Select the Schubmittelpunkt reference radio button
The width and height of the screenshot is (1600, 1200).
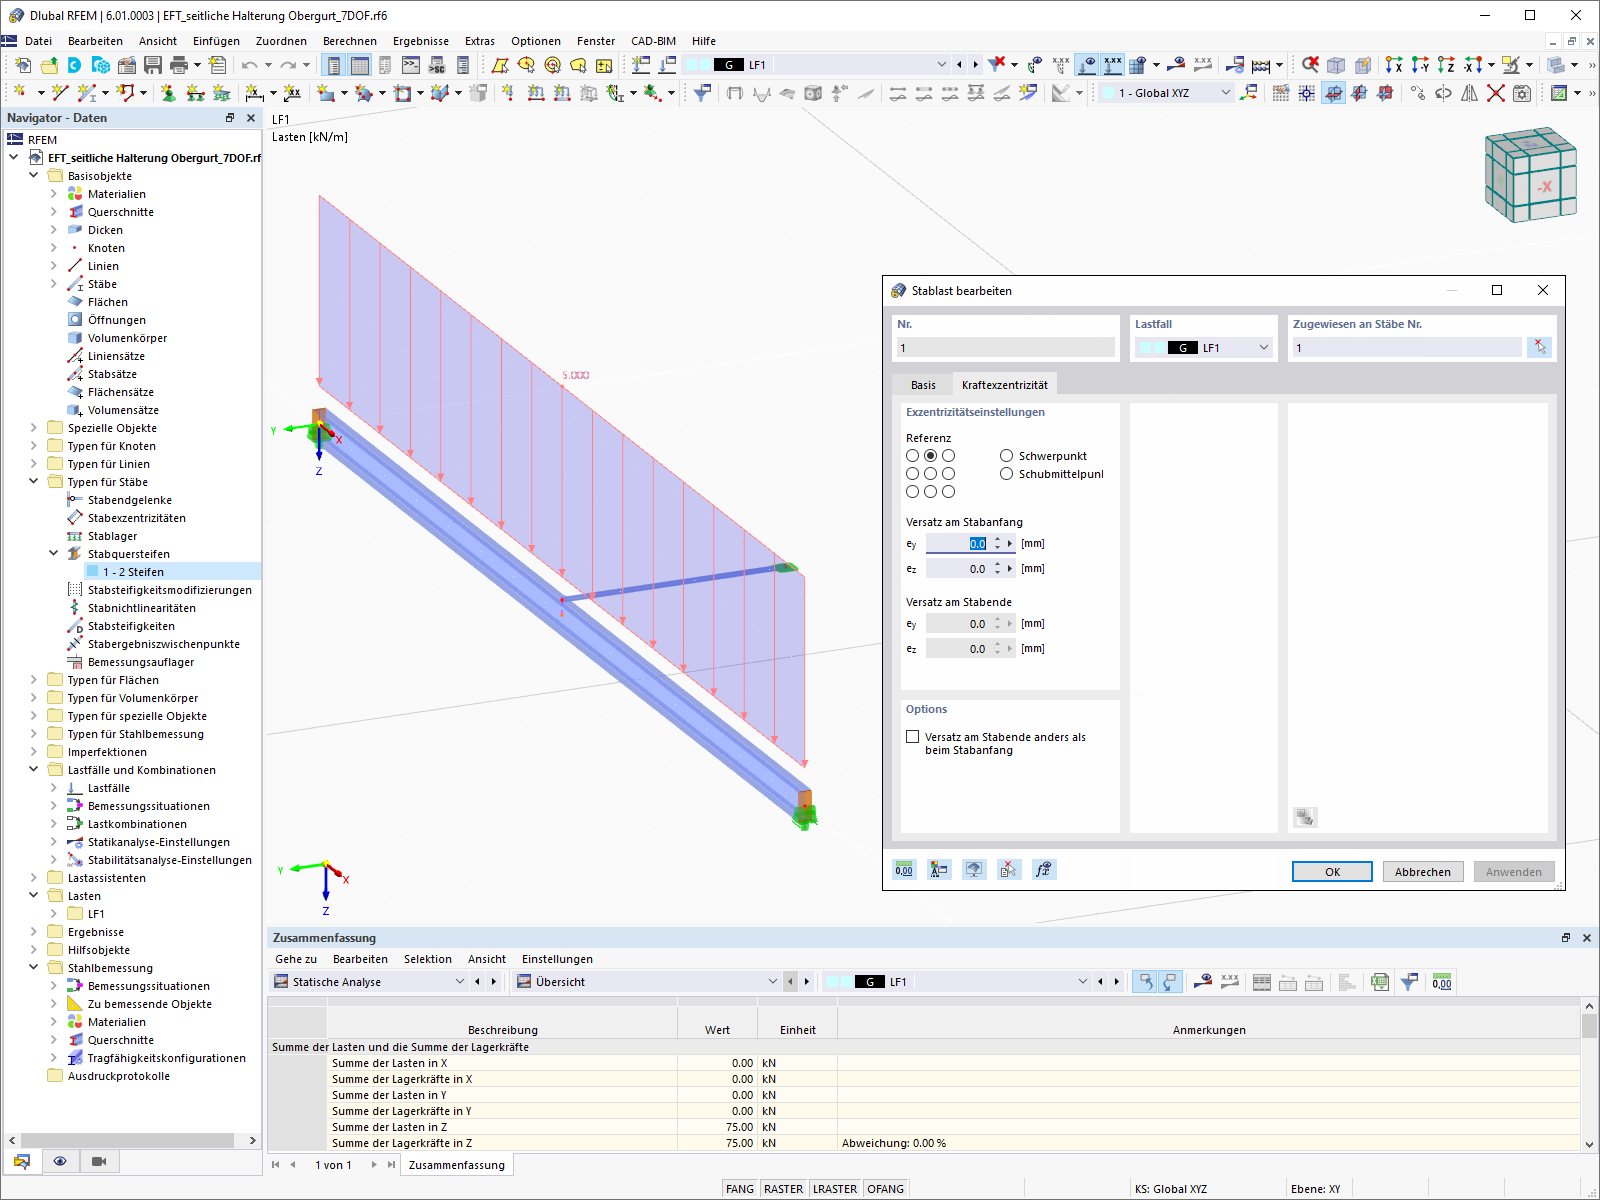point(1007,474)
